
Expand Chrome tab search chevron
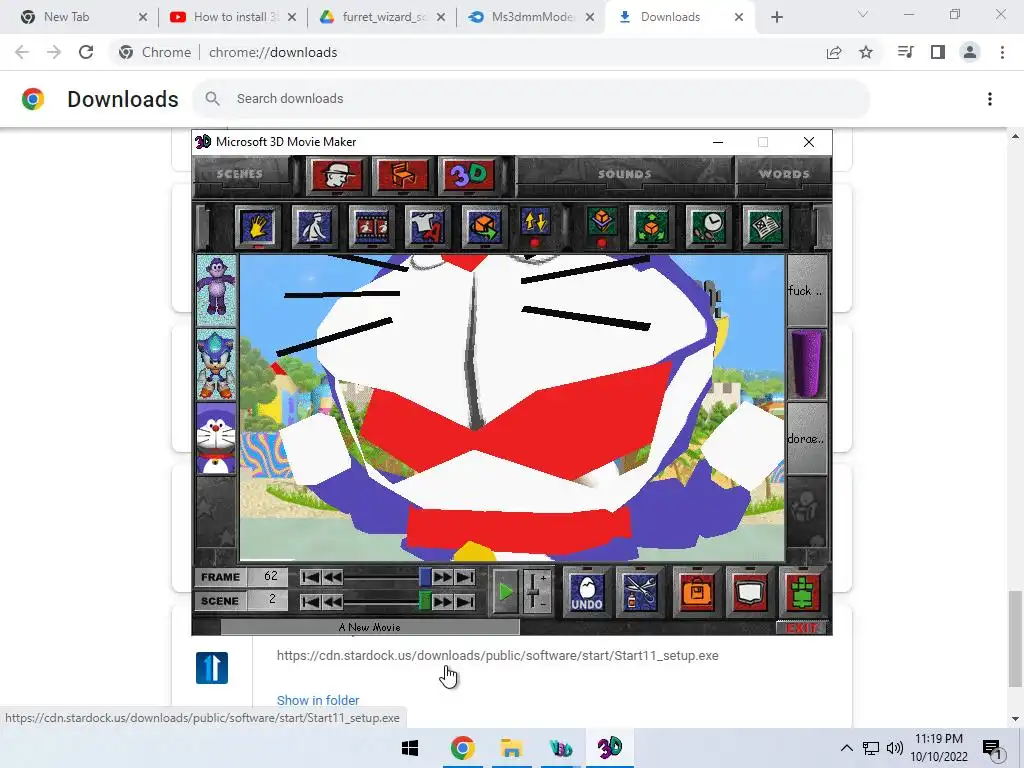(863, 14)
